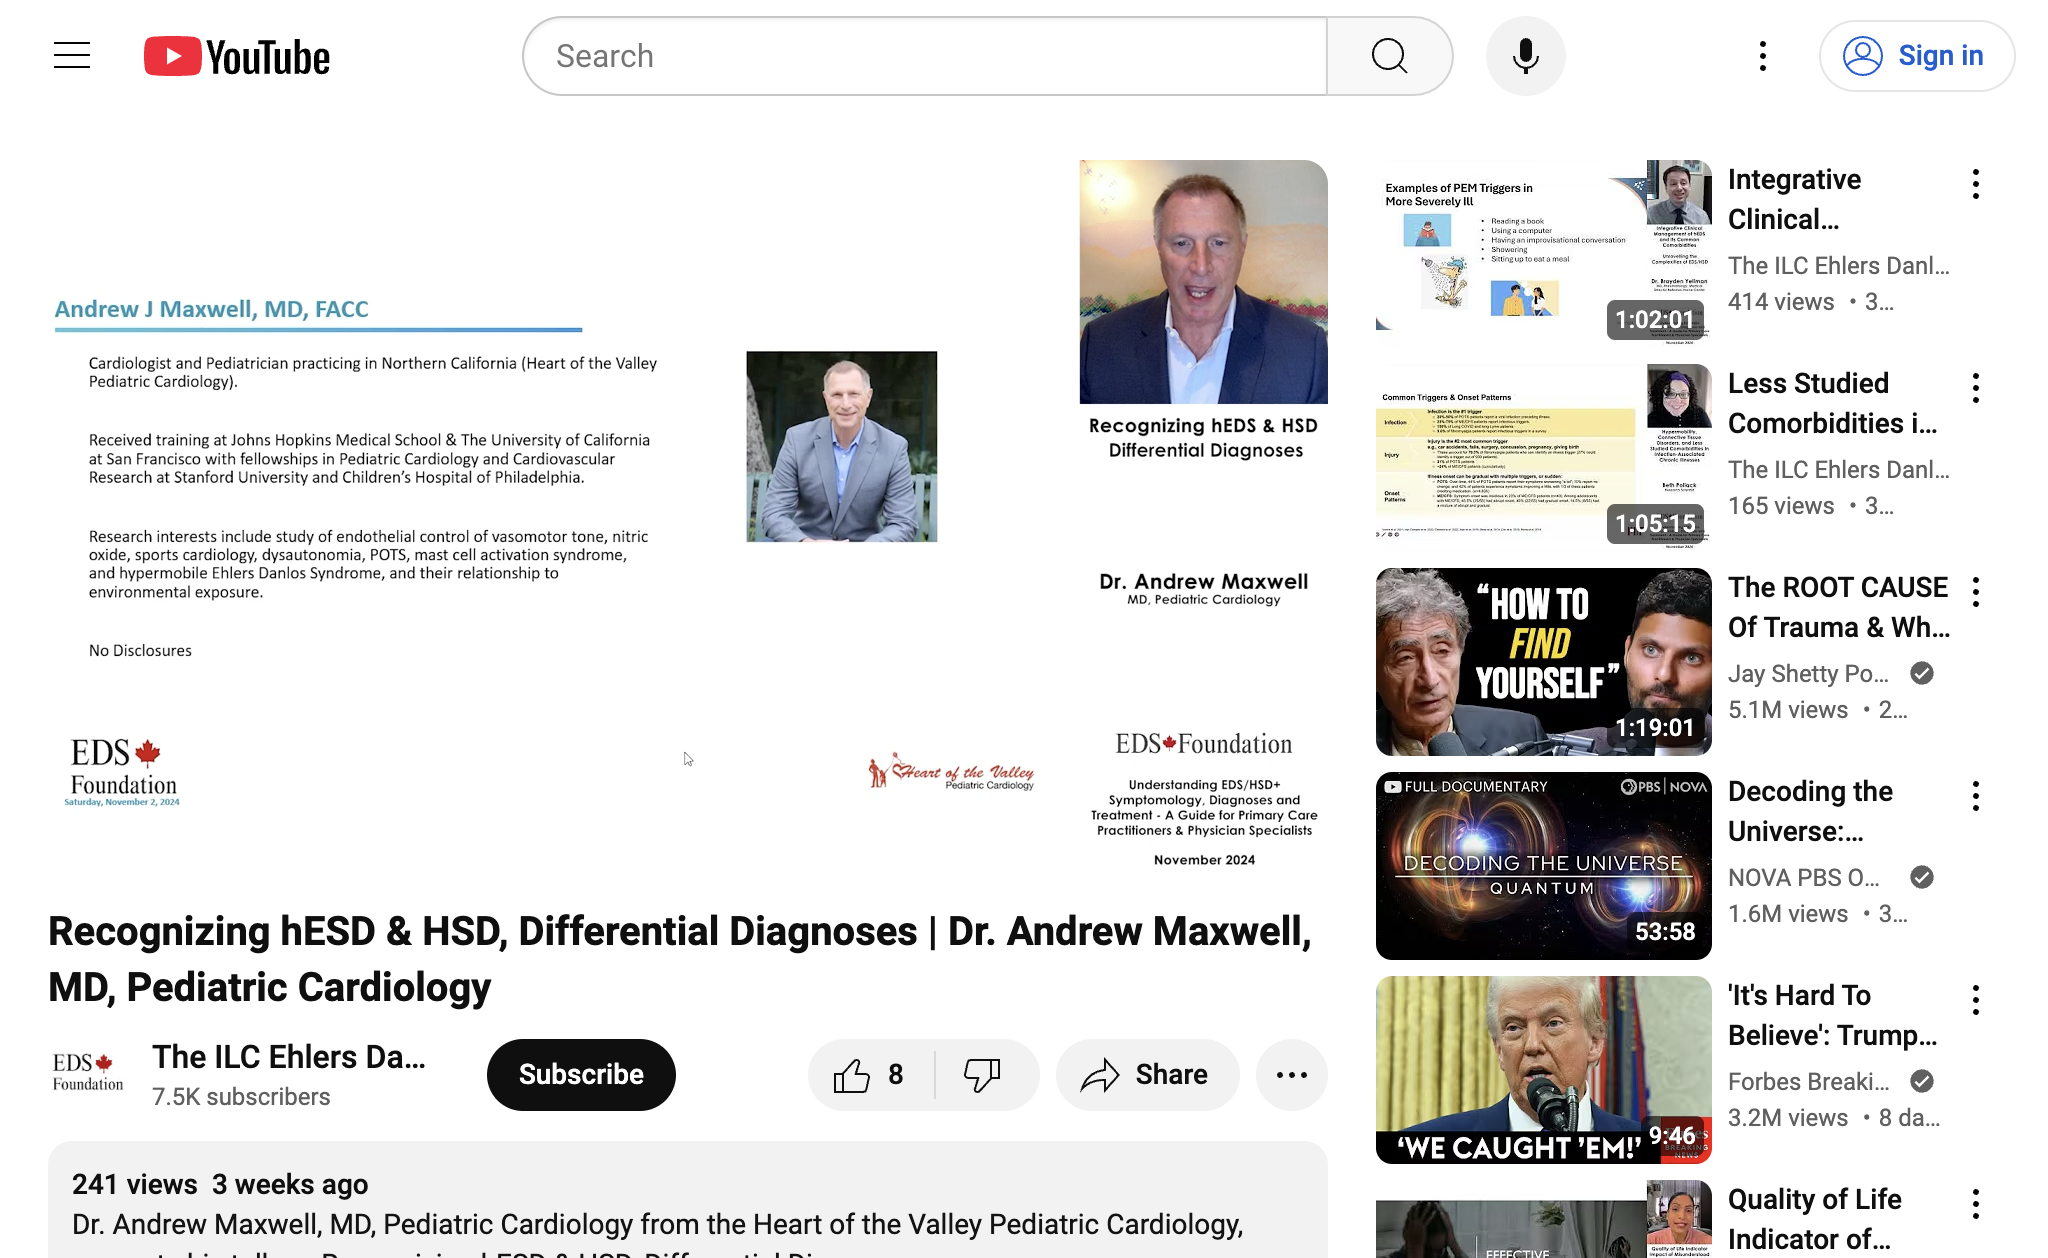
Task: Open options menu for ROOT CAUSE video
Action: click(1976, 592)
